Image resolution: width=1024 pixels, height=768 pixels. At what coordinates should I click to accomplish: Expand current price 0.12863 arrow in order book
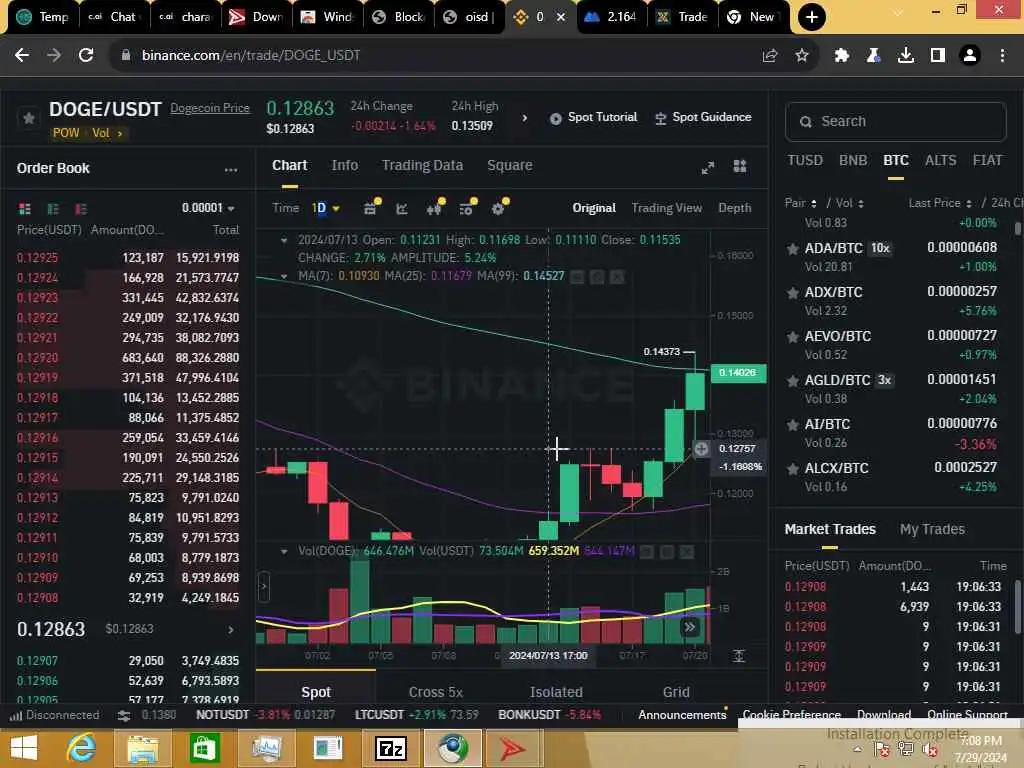pos(231,630)
